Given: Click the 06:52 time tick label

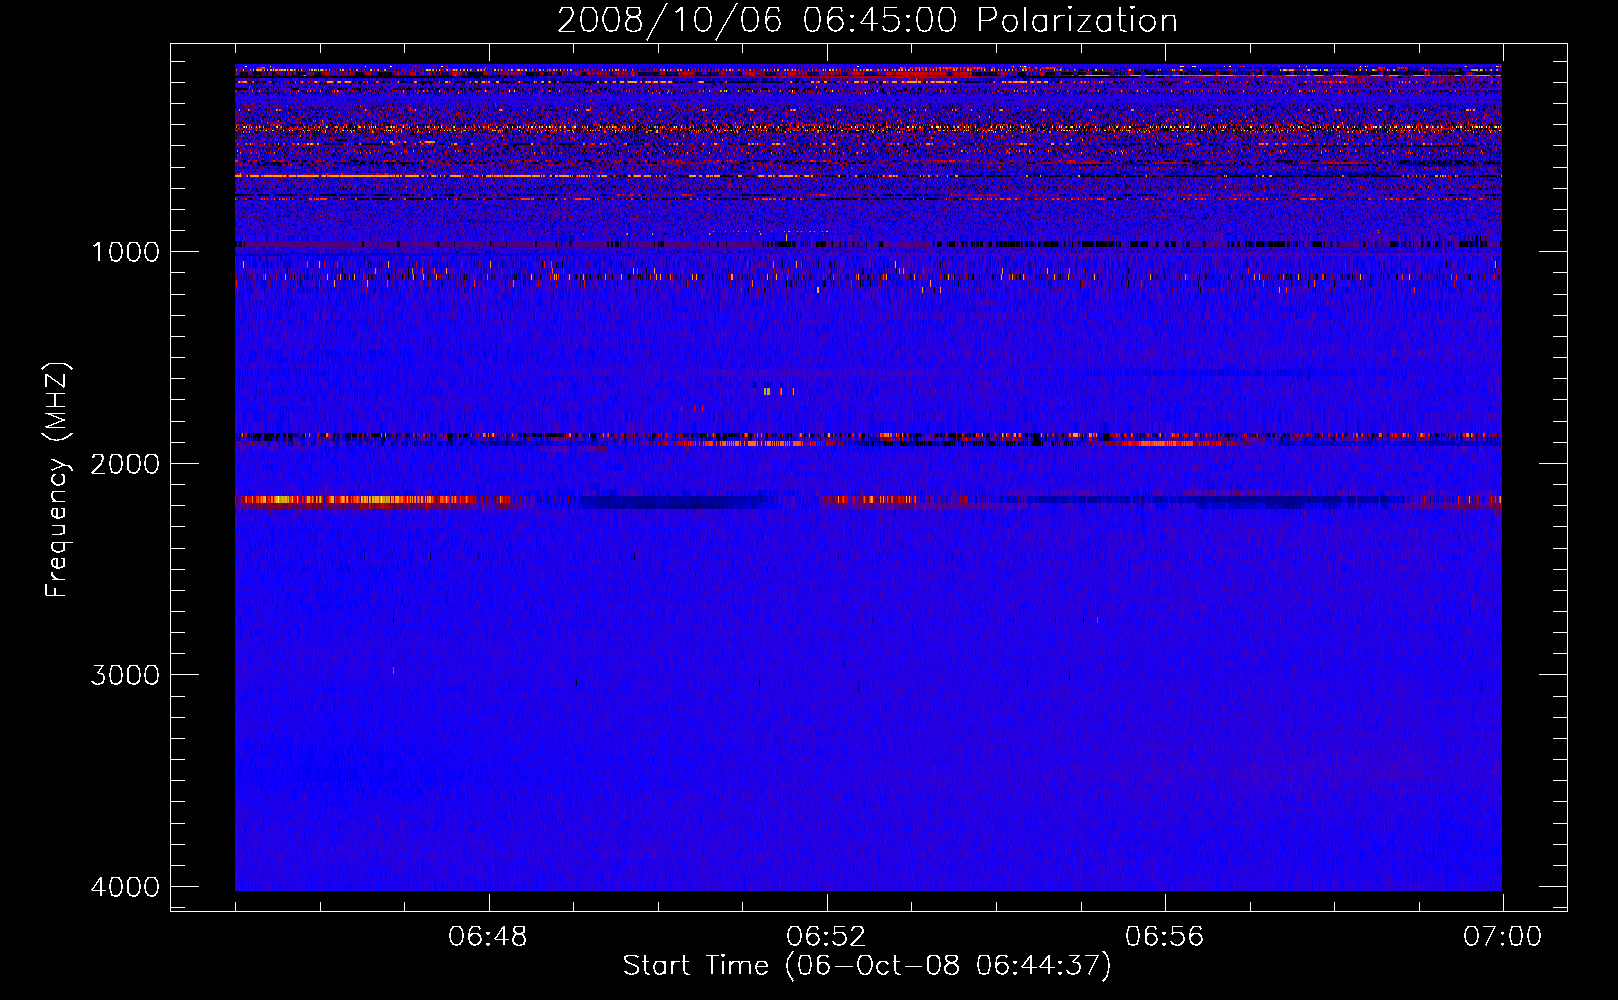Looking at the screenshot, I should pos(826,937).
